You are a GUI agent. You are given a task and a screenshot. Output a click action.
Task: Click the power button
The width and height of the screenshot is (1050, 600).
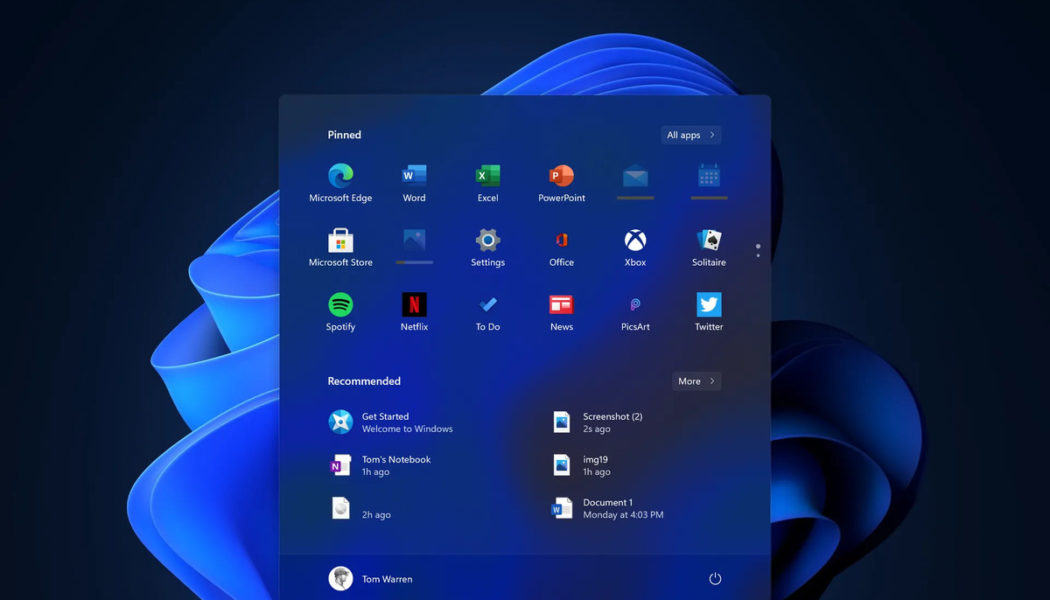(715, 578)
